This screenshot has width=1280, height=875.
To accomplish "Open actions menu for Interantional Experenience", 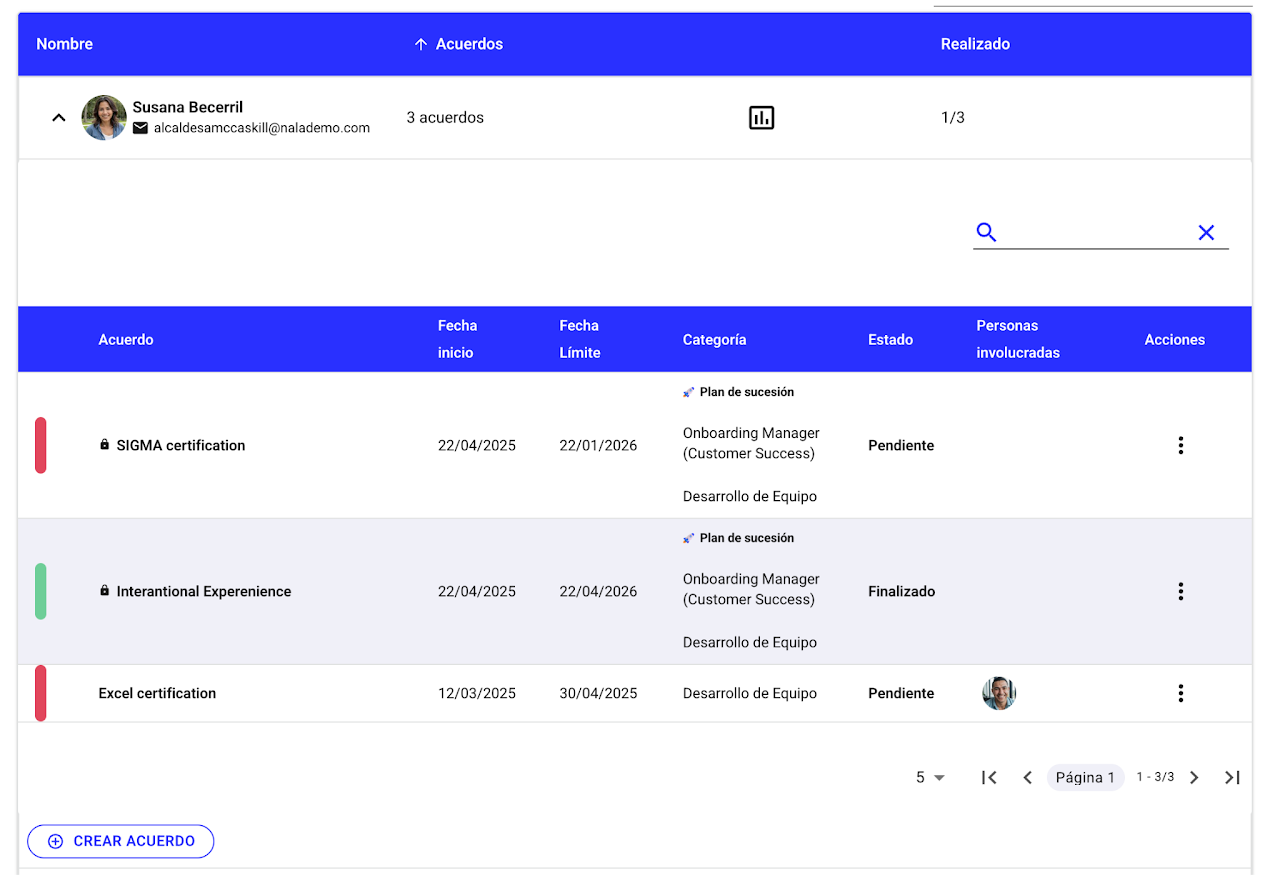I will [x=1180, y=591].
